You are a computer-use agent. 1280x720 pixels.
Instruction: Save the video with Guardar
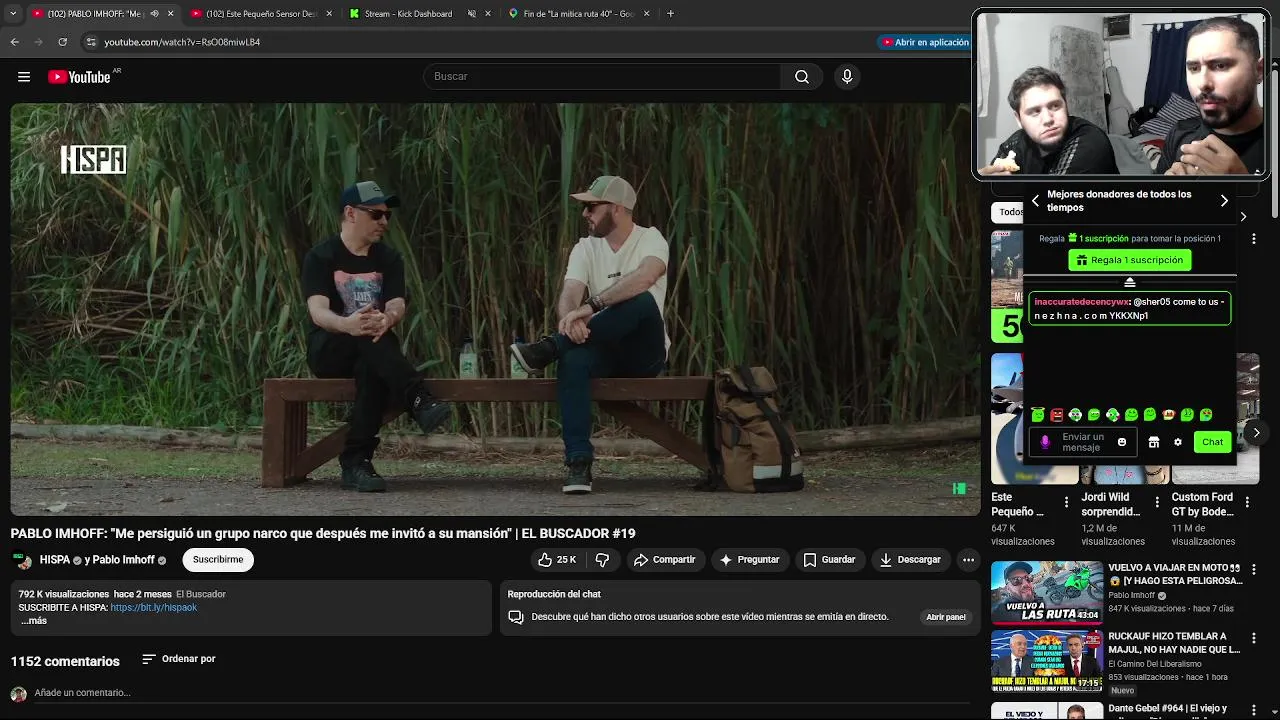(830, 560)
